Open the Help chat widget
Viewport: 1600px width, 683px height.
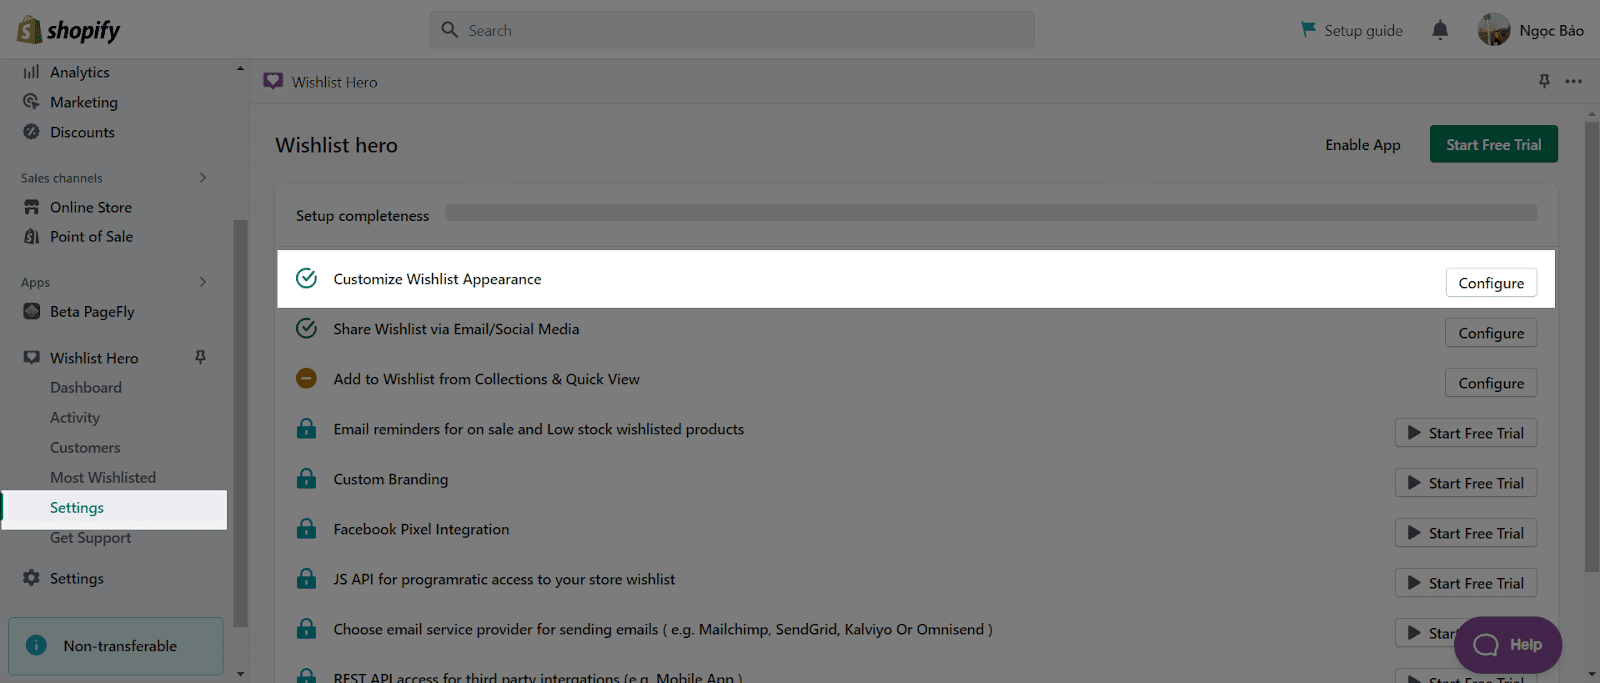click(x=1508, y=645)
